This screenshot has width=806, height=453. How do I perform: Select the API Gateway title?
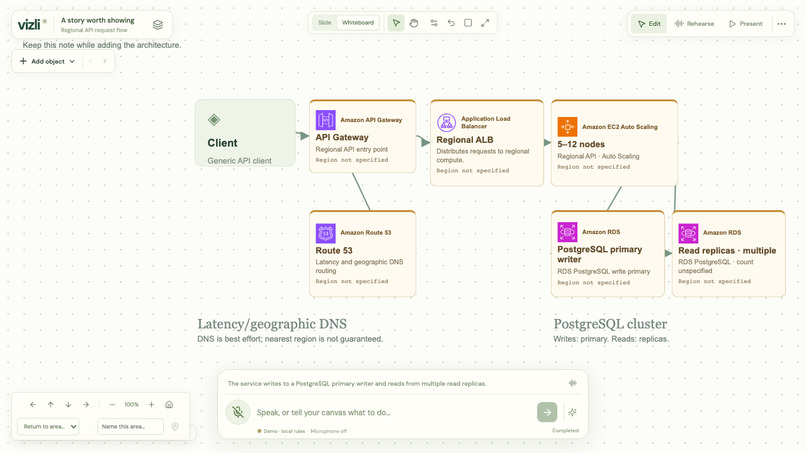point(342,137)
